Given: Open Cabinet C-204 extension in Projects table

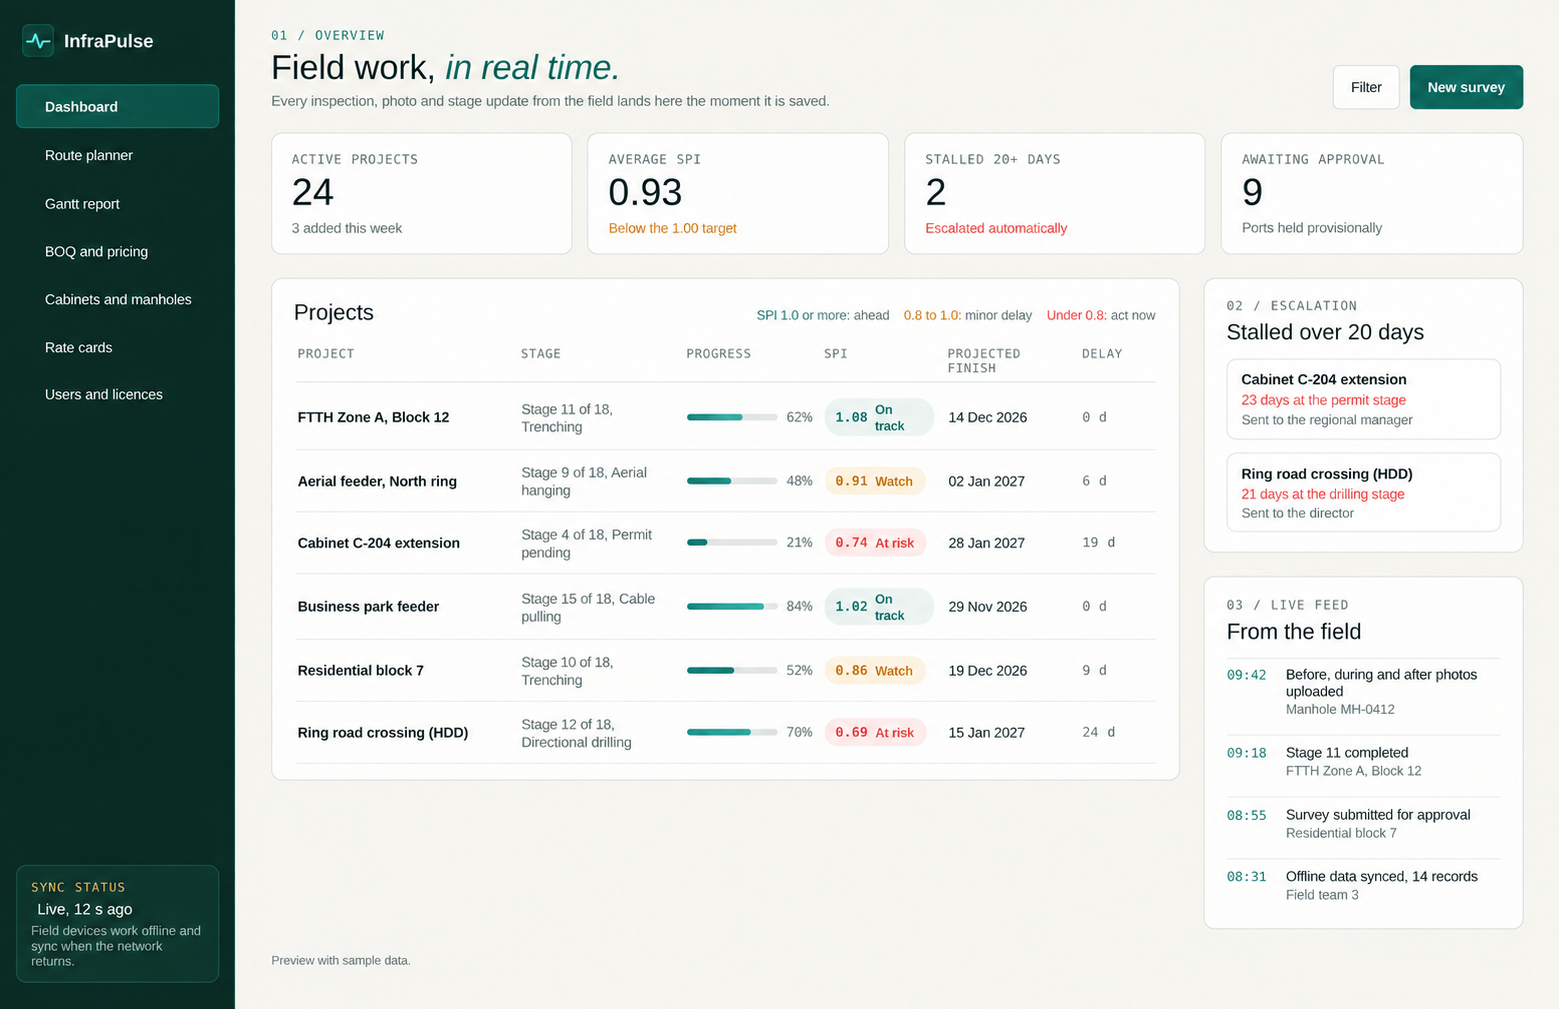Looking at the screenshot, I should [x=726, y=543].
